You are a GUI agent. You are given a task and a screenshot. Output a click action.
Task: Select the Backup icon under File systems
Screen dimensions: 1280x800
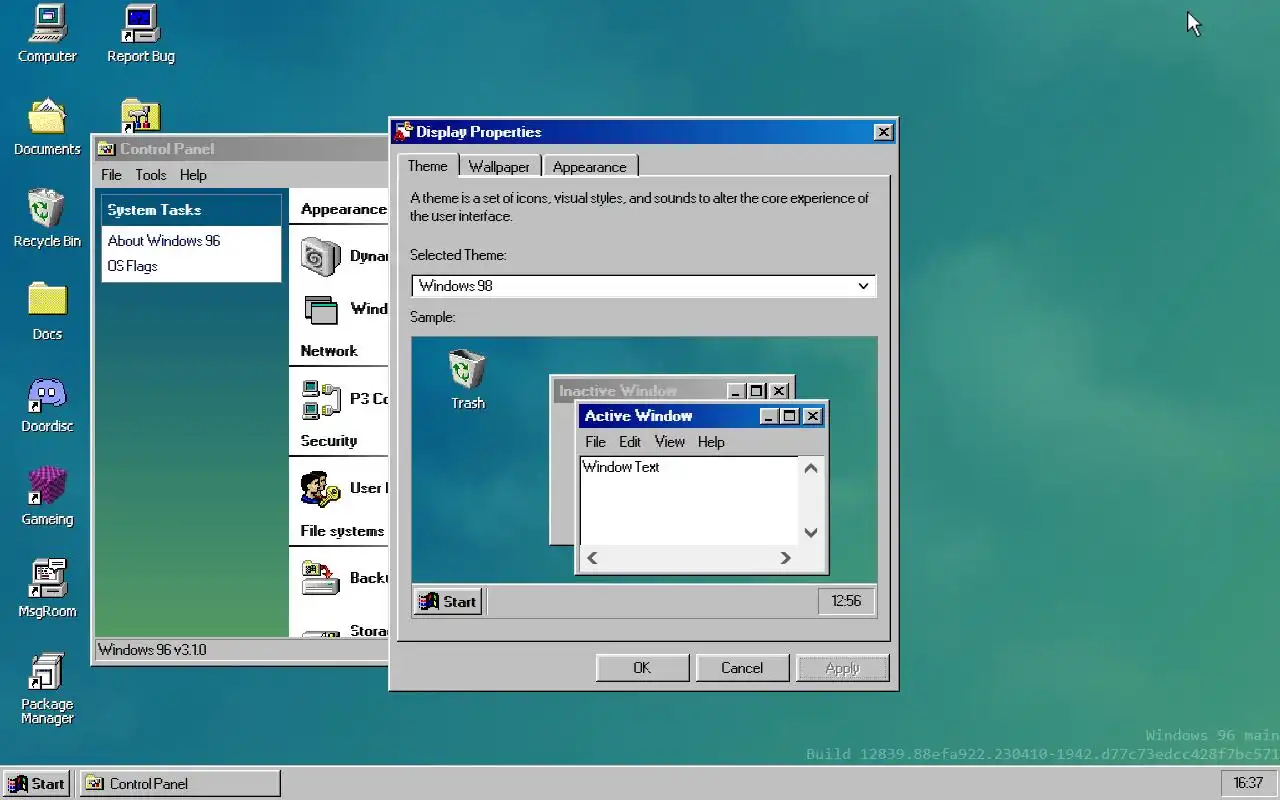[321, 578]
